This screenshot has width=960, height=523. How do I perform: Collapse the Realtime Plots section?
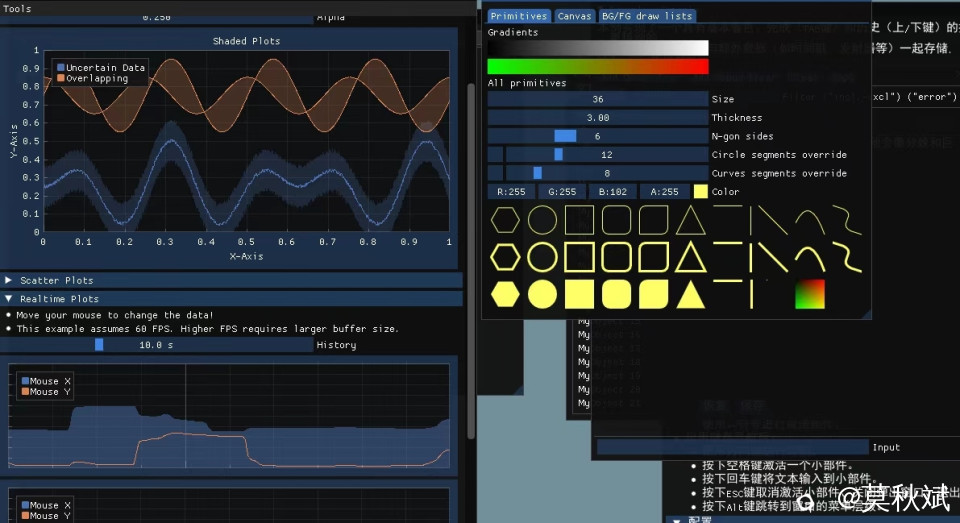pyautogui.click(x=59, y=298)
